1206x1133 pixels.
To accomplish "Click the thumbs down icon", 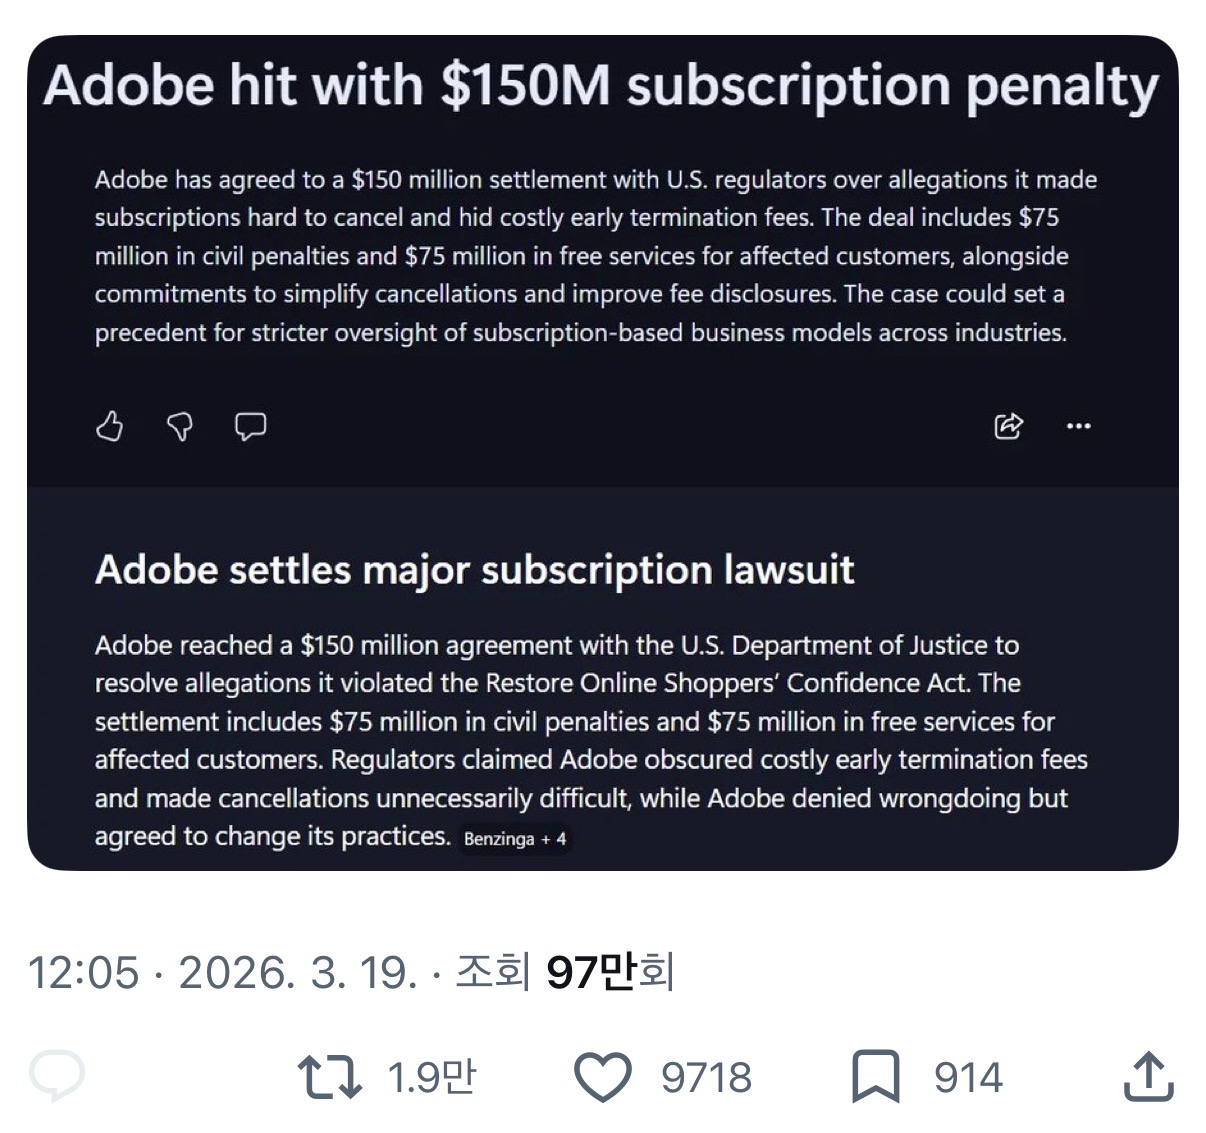I will click(x=179, y=427).
